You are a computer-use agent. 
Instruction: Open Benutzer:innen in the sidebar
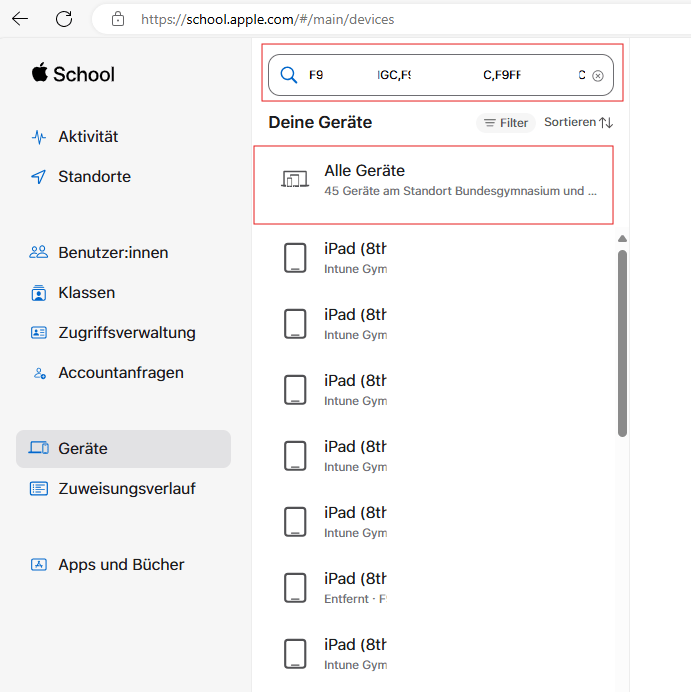coord(113,253)
